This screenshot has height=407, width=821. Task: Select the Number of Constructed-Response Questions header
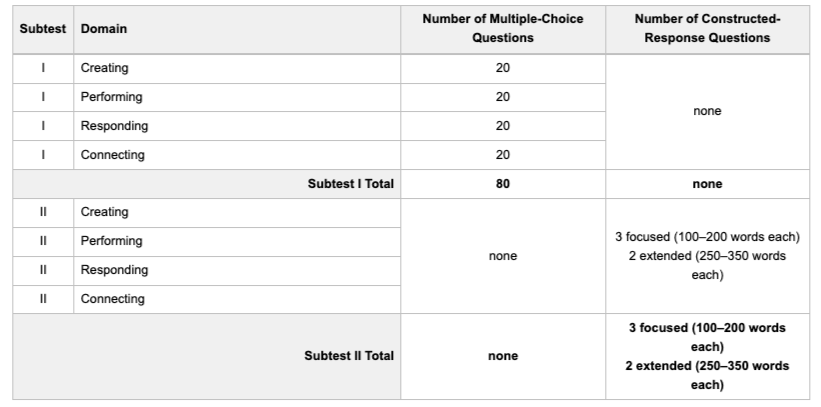pos(707,29)
